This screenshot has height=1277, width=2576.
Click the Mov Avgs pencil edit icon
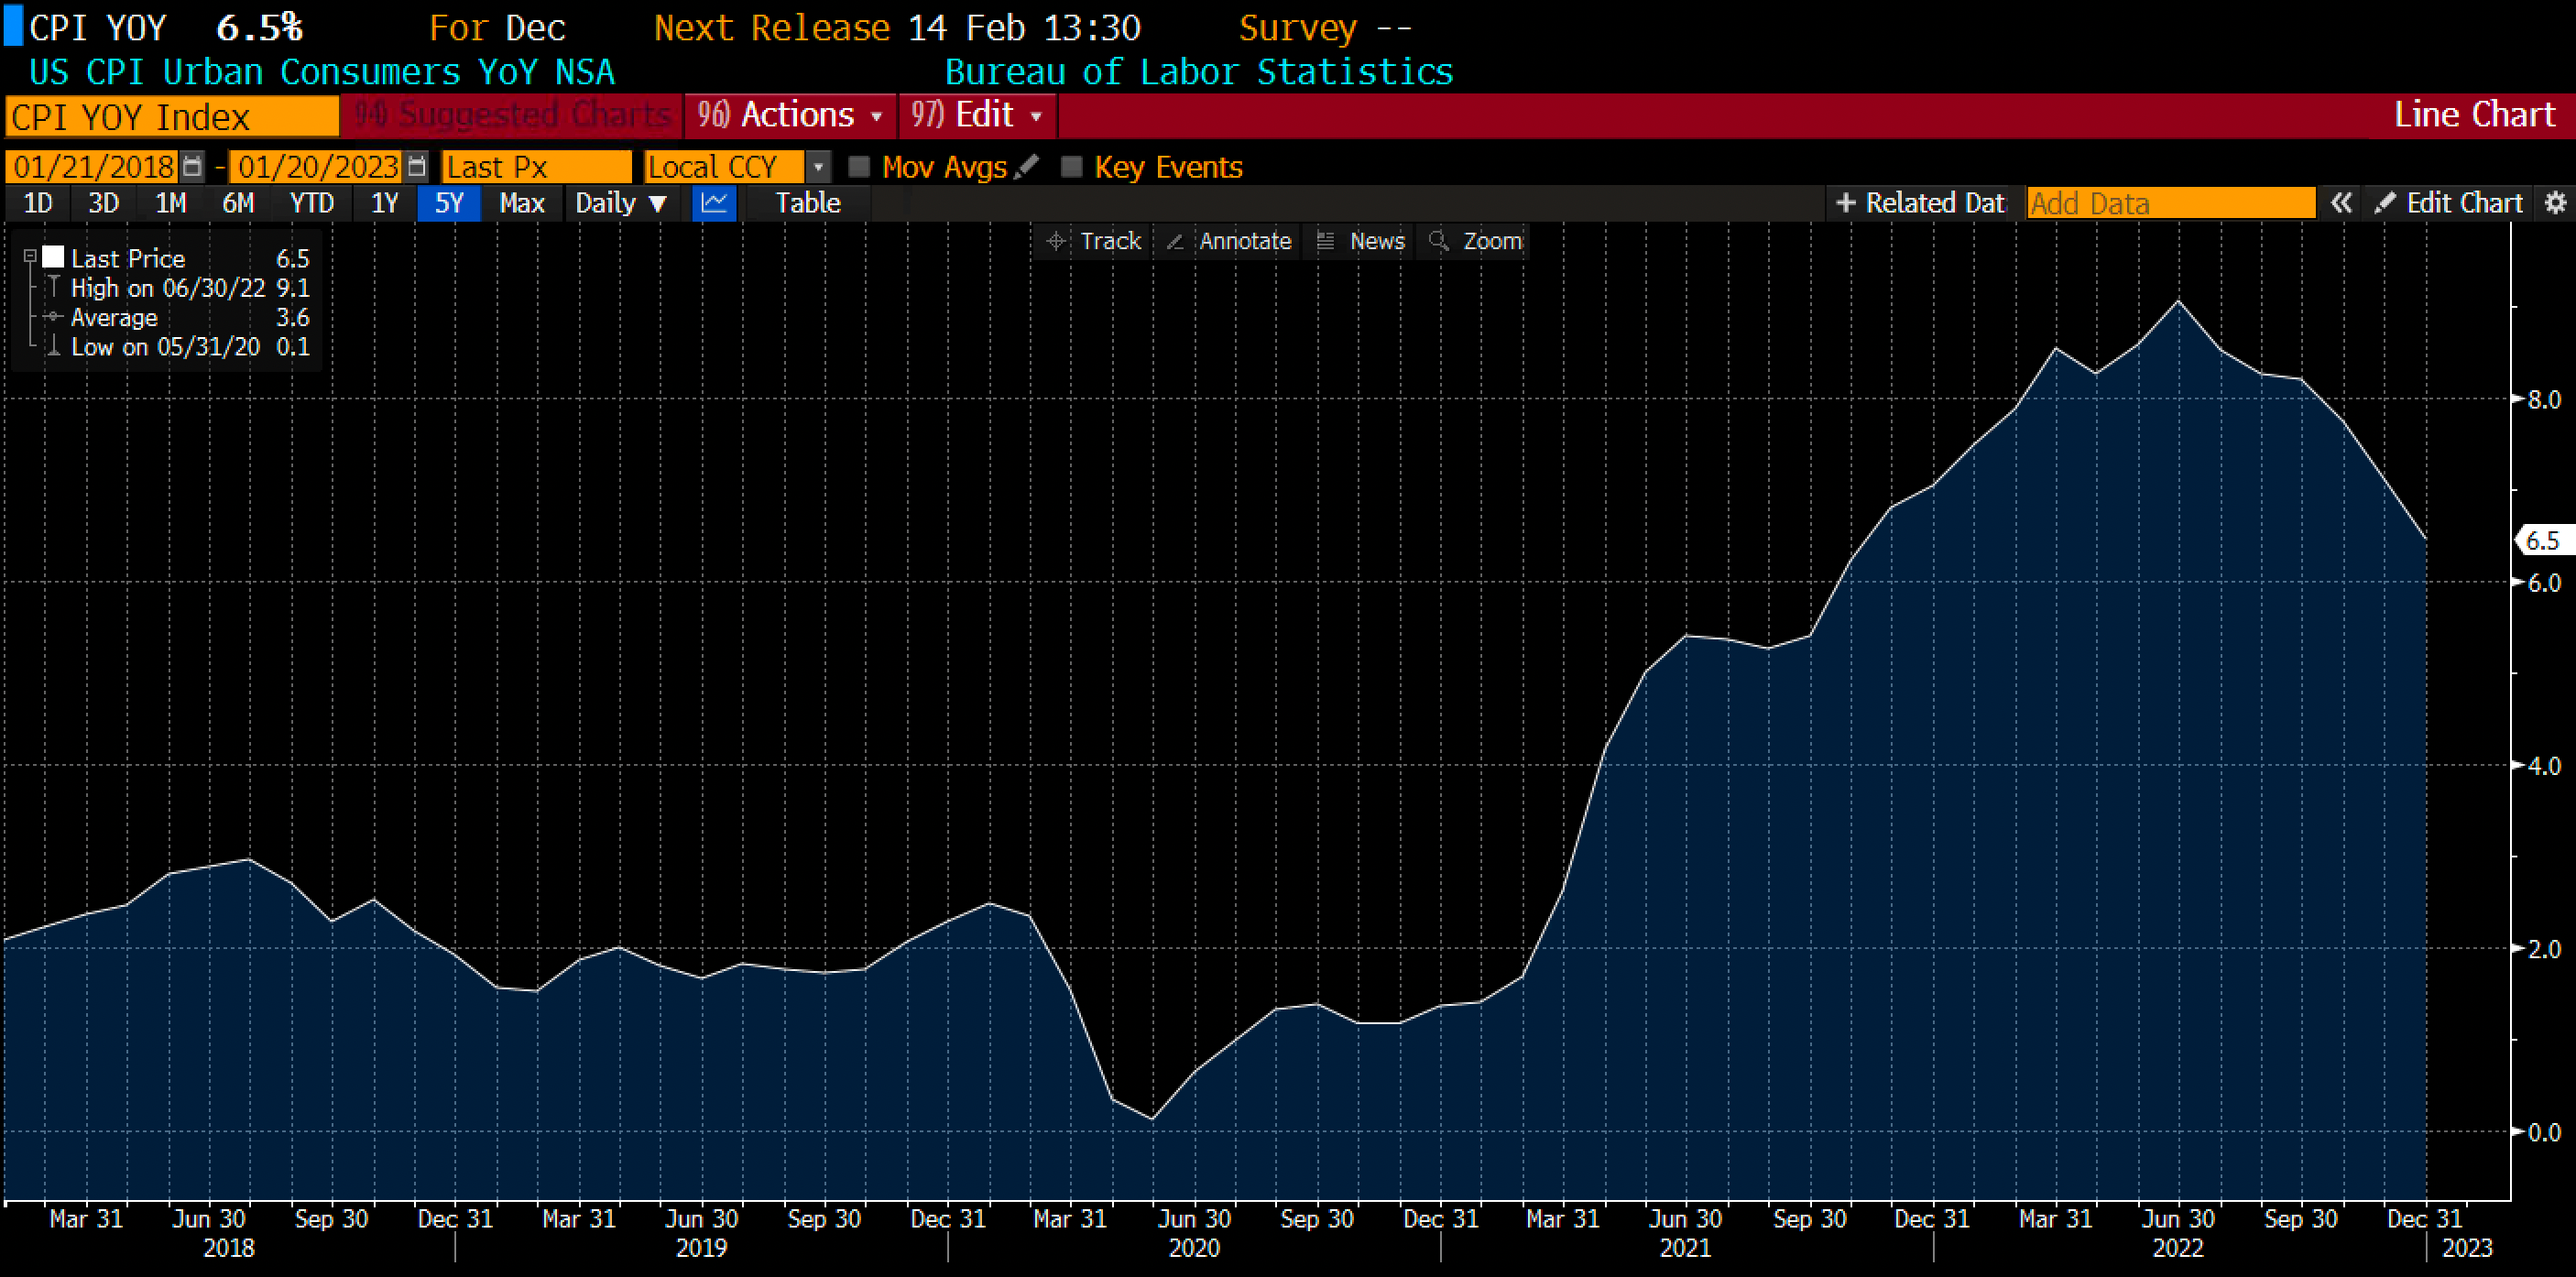pyautogui.click(x=1027, y=166)
